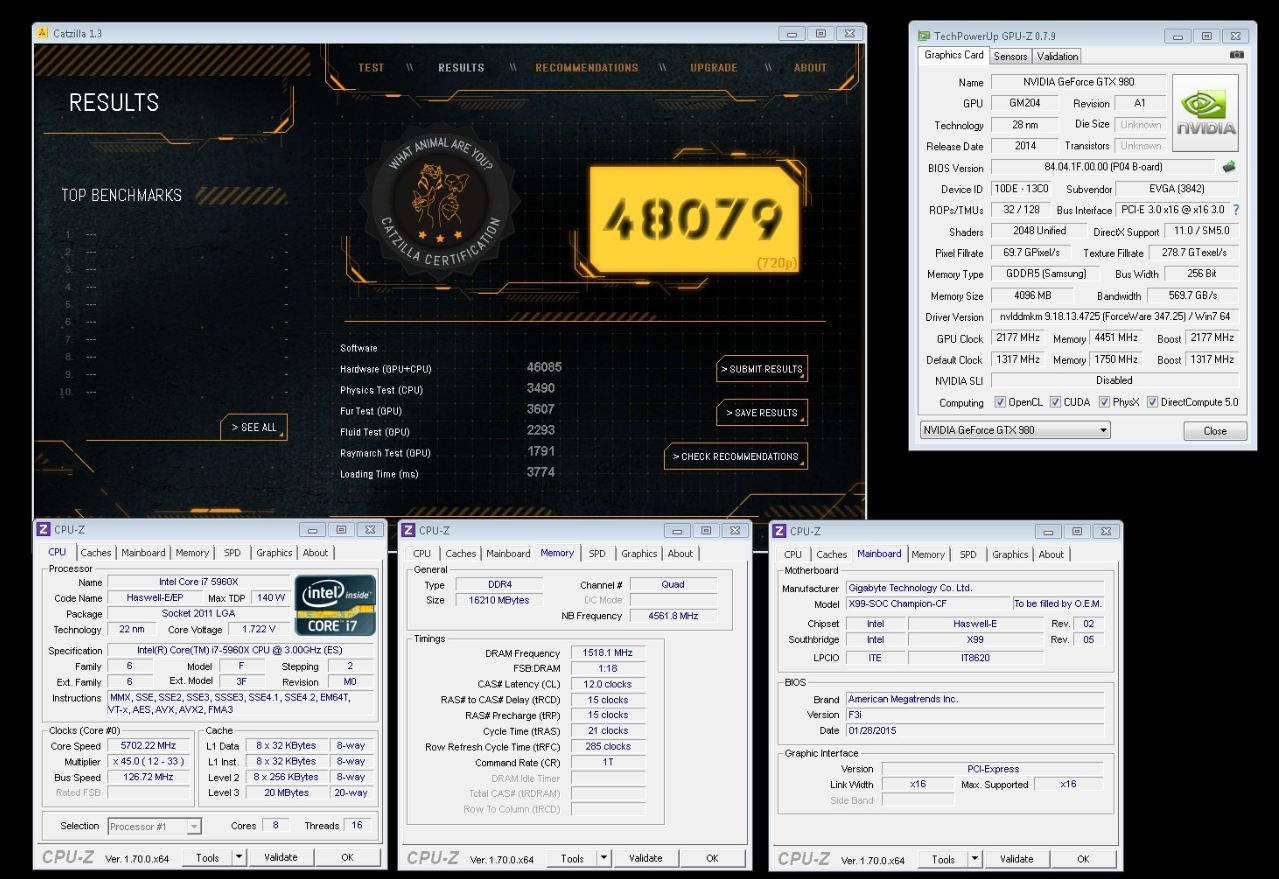Screen dimensions: 1279x879
Task: Click the BIOS Date 01/28/2015 field
Action: click(x=974, y=731)
